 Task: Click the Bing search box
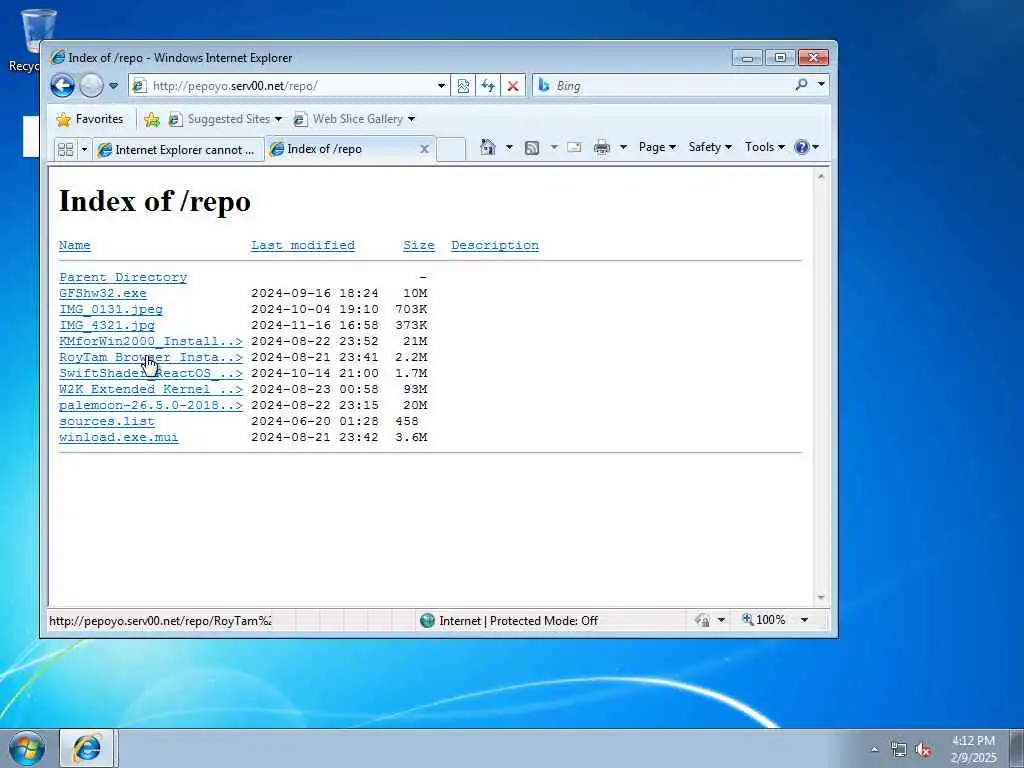(663, 86)
